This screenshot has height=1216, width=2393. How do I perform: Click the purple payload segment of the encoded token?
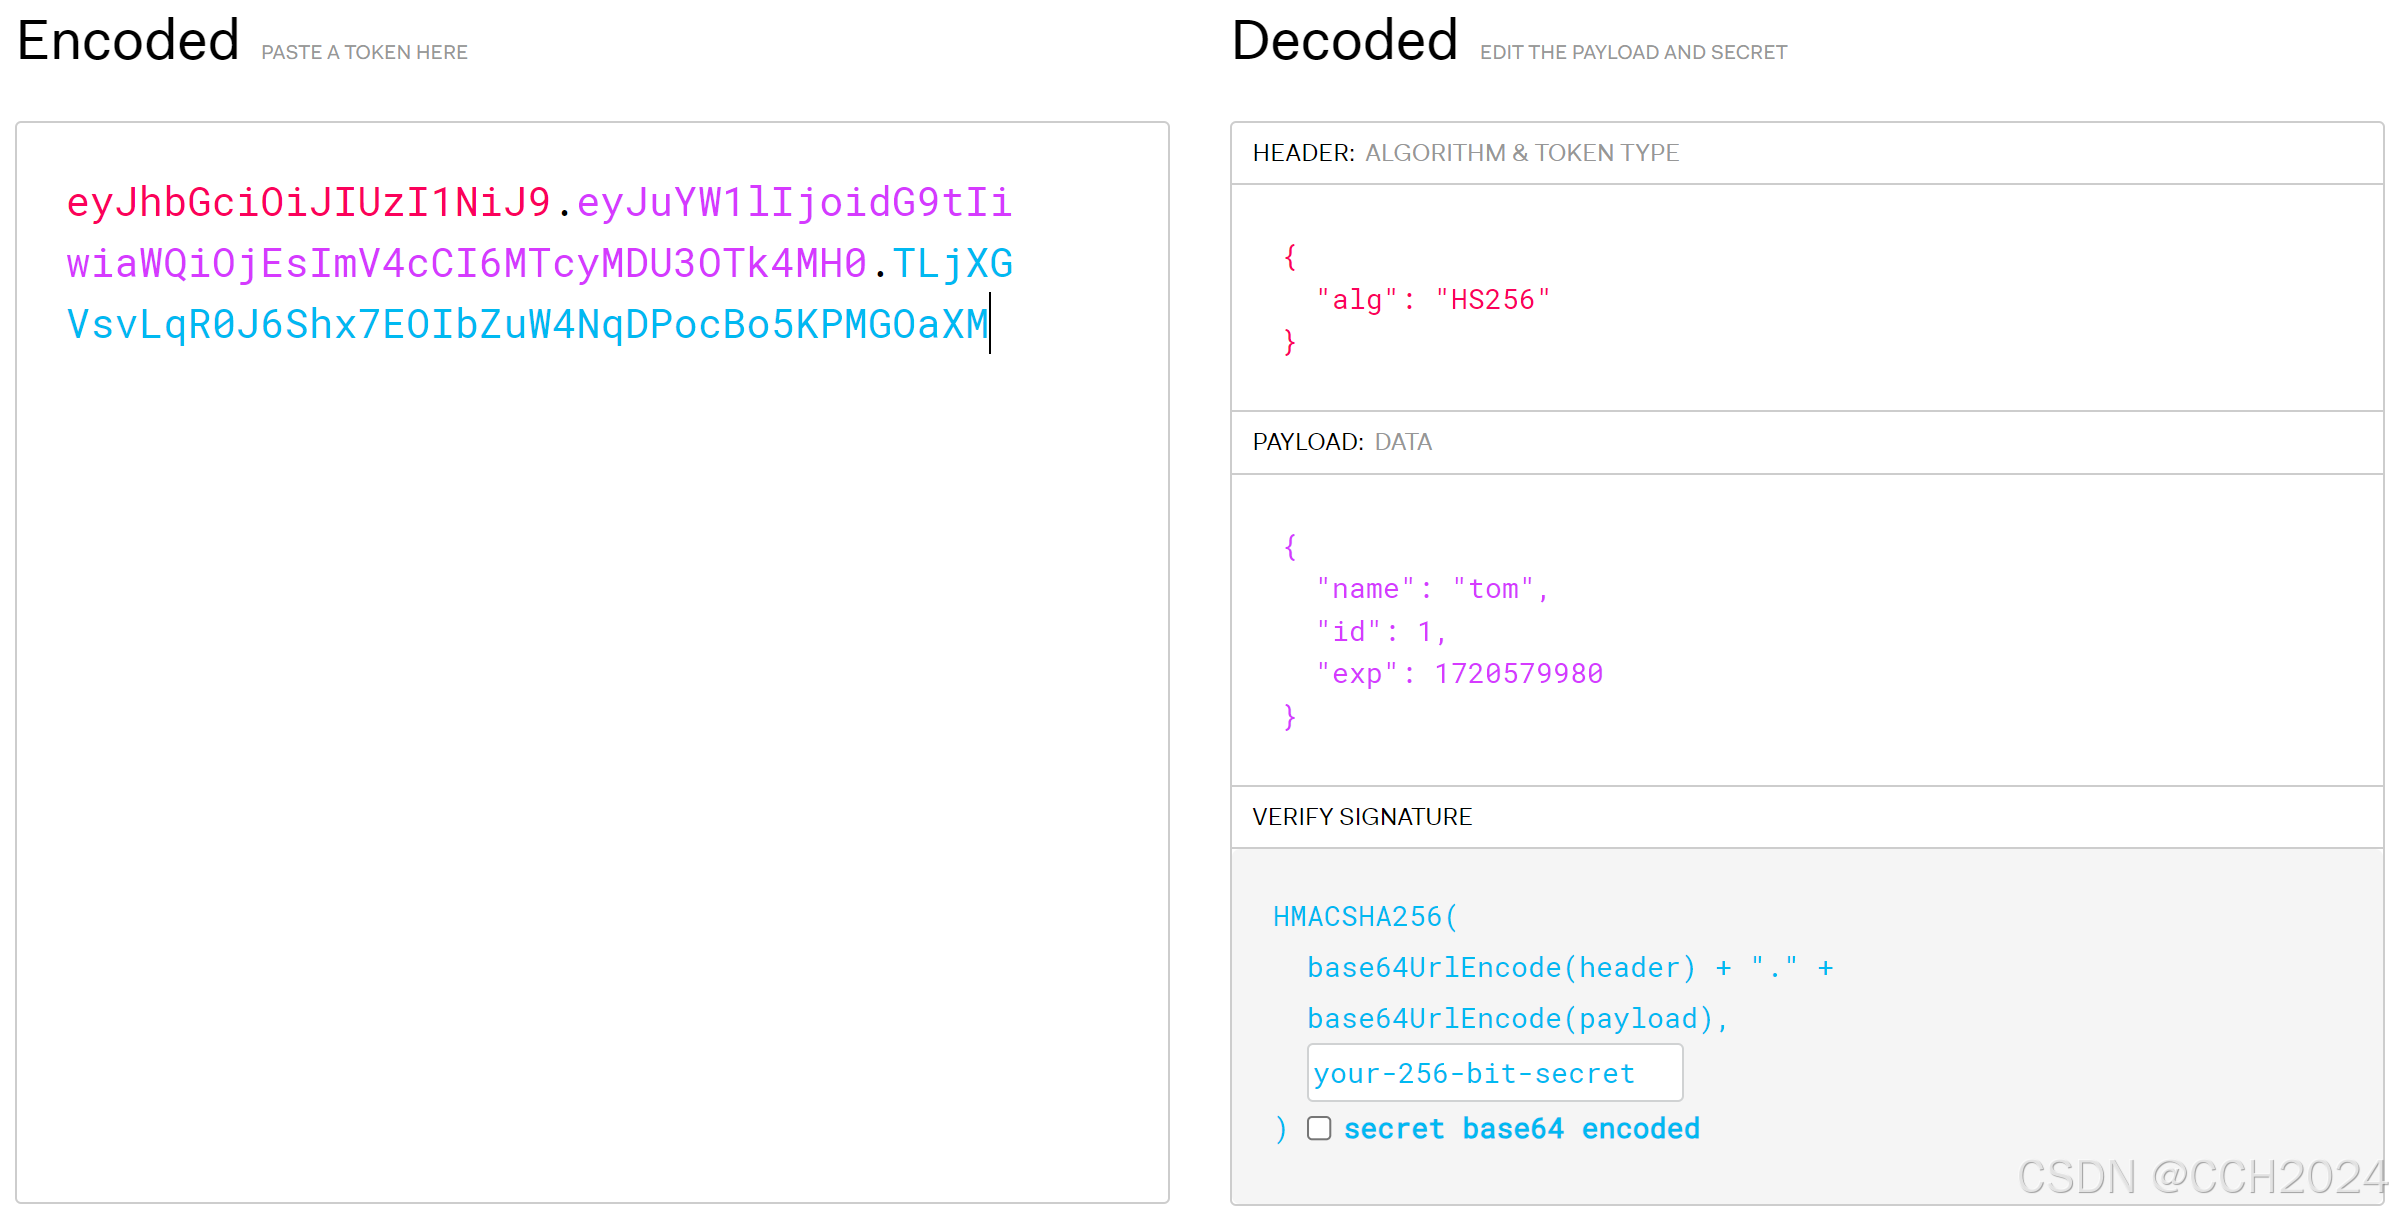(465, 264)
